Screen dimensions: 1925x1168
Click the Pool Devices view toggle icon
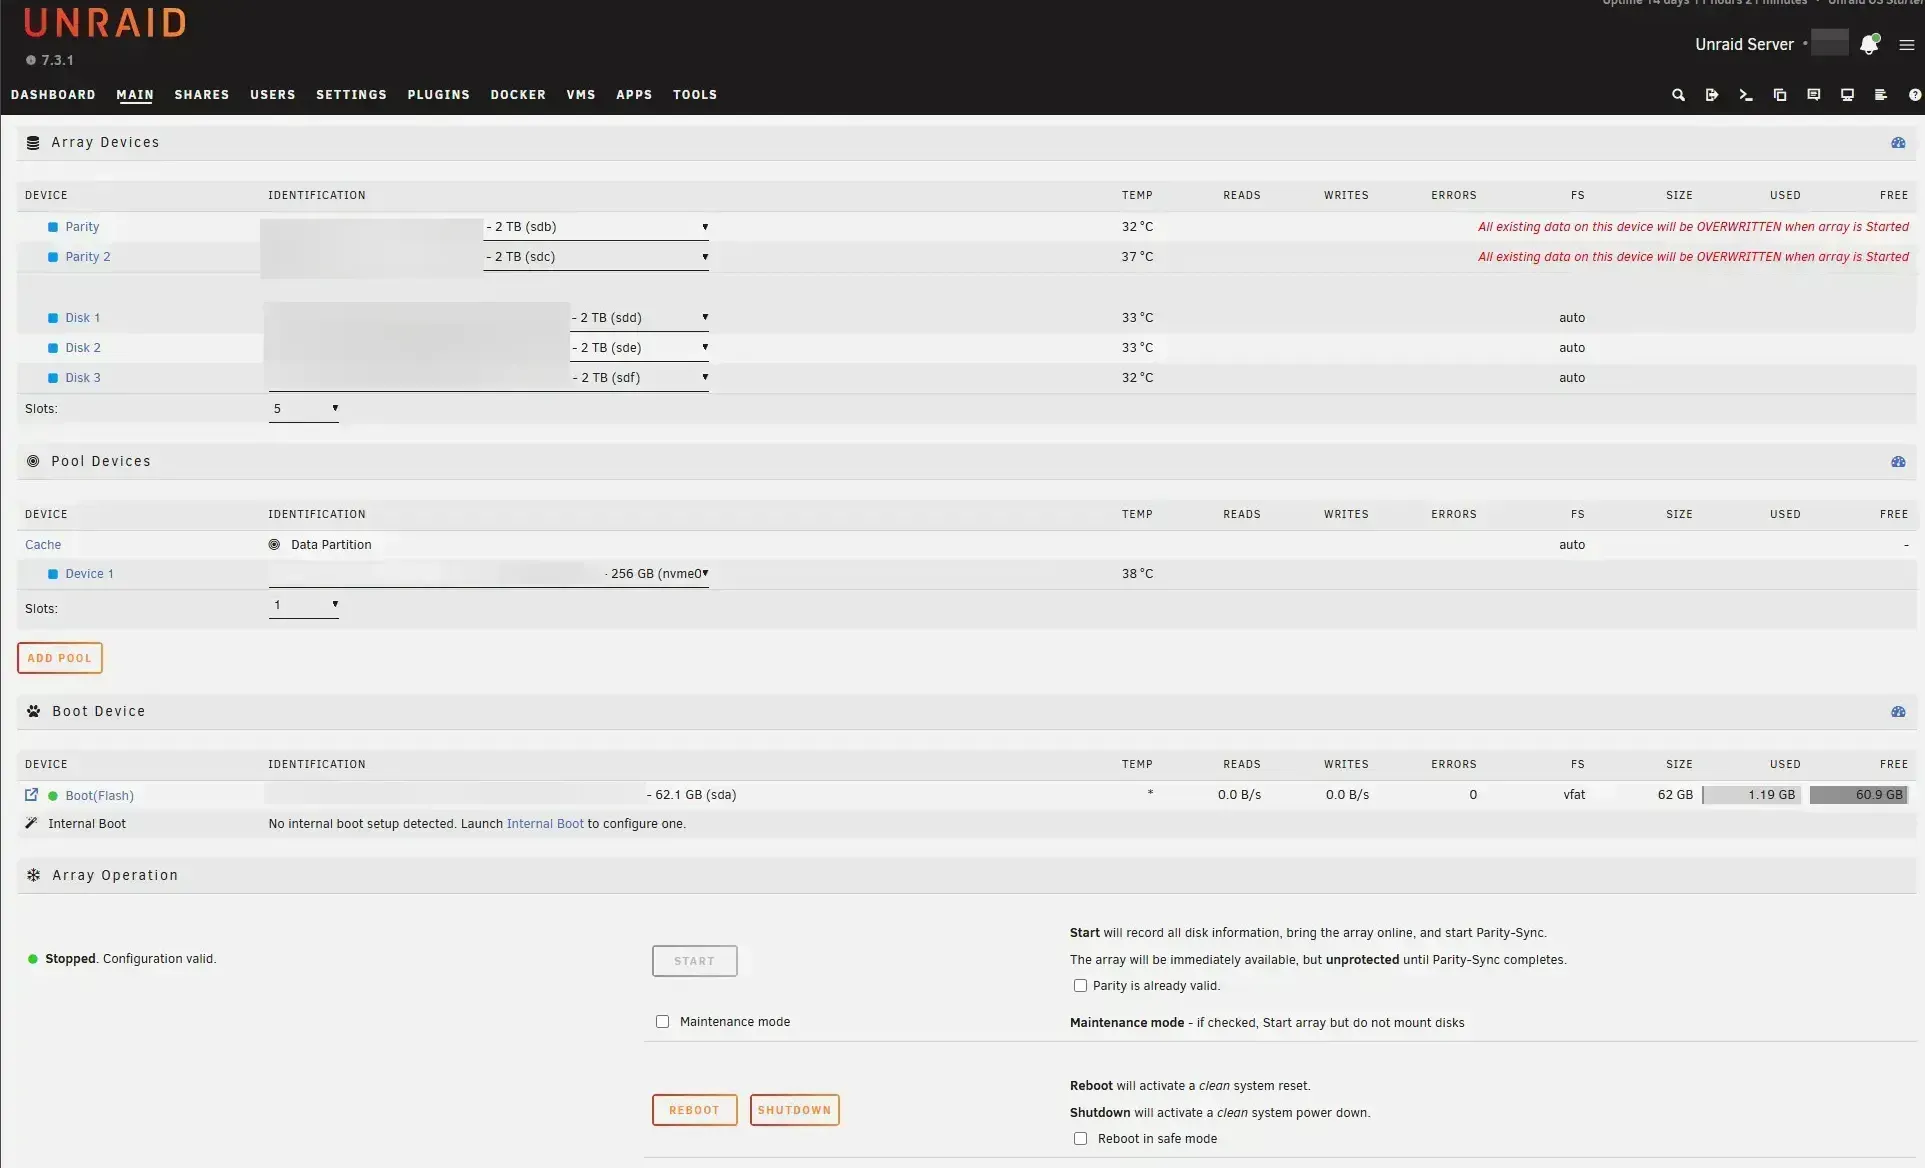tap(1898, 462)
